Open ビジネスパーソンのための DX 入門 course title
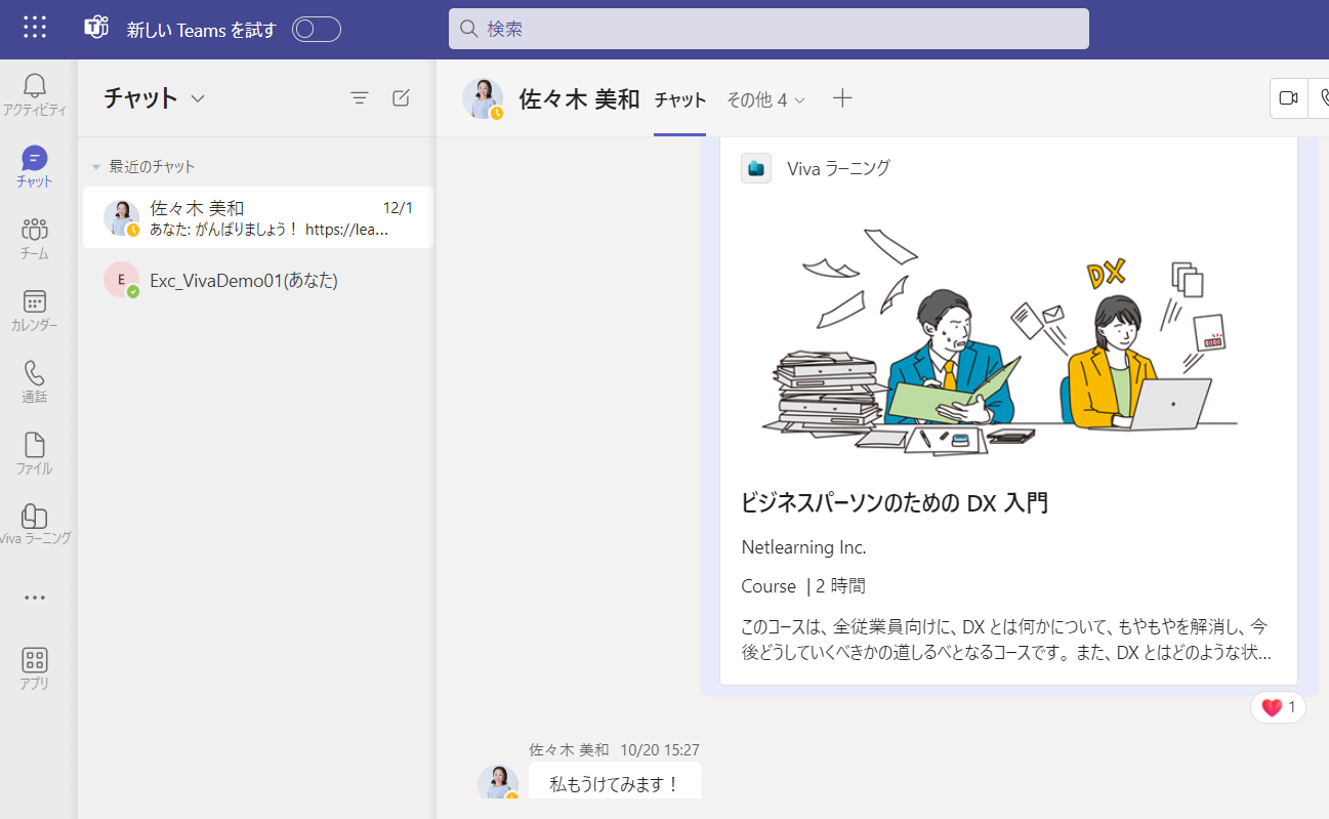The height and width of the screenshot is (819, 1329). (x=894, y=503)
